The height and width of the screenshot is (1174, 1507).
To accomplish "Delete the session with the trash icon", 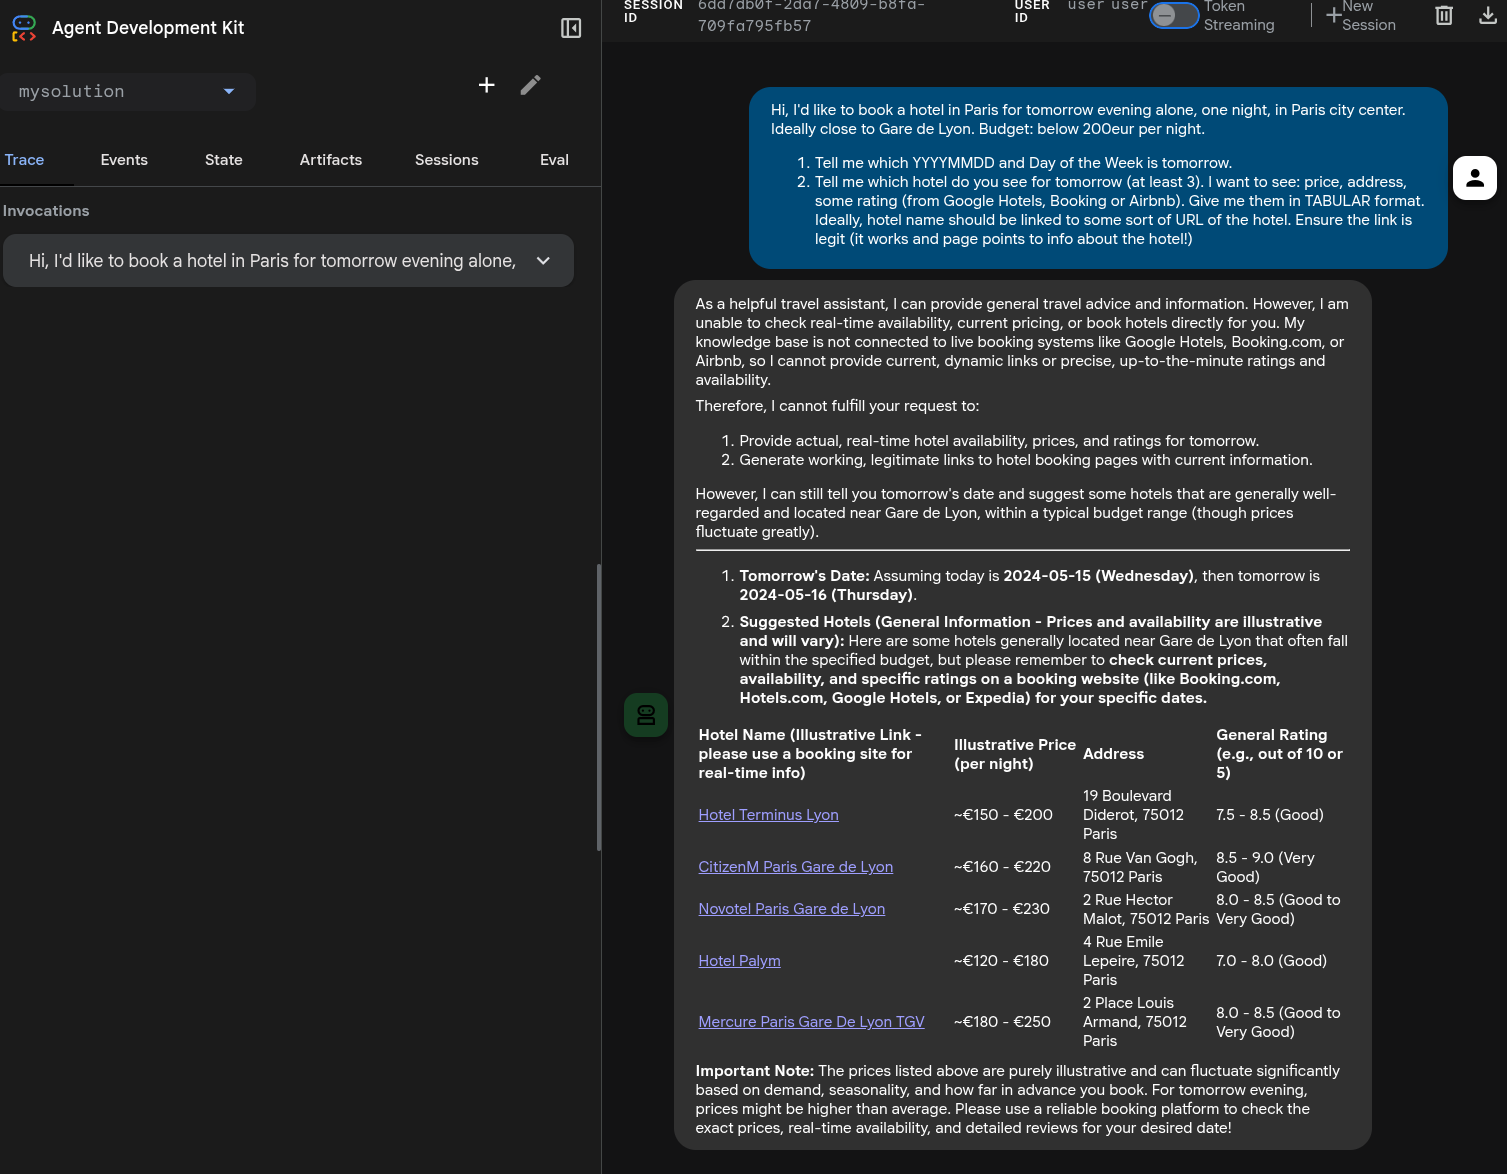I will pos(1443,15).
